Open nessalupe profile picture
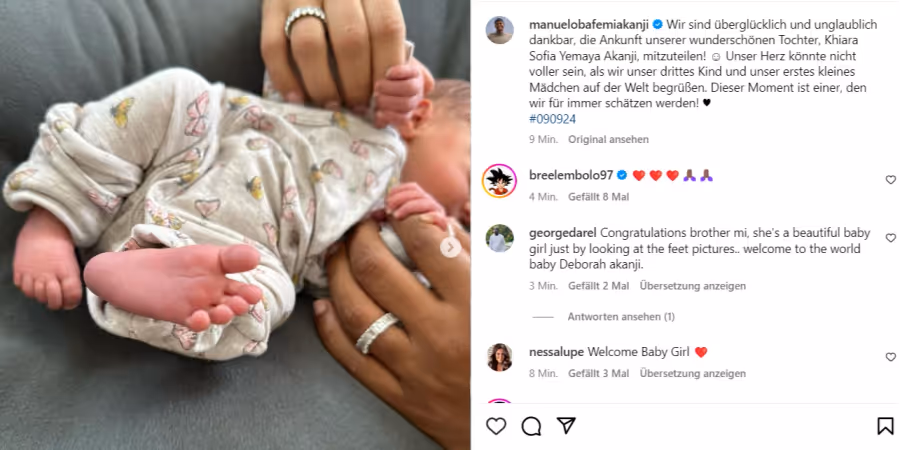 499,357
